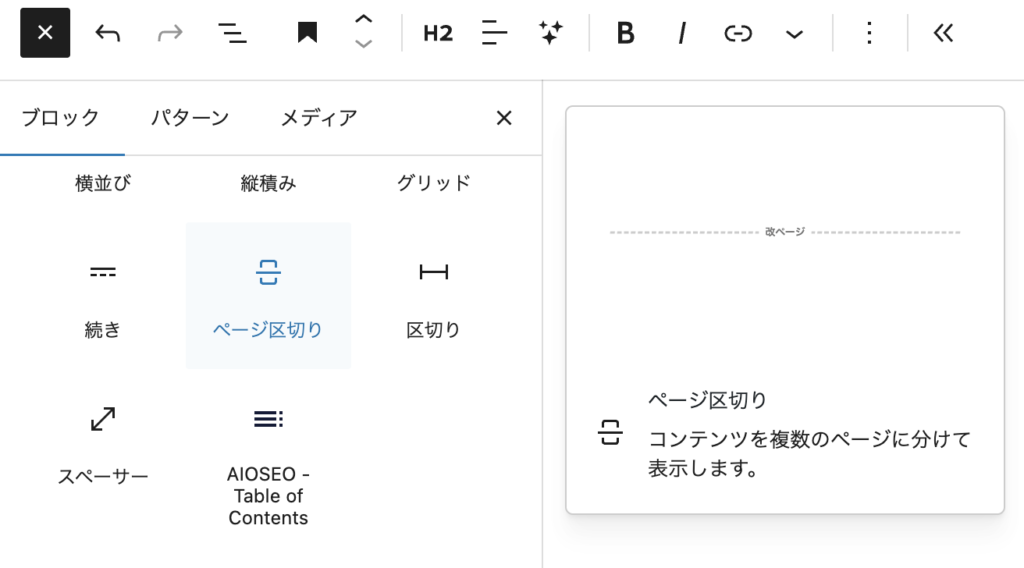The image size is (1024, 568).
Task: Collapse the toolbar with the double chevron
Action: point(943,33)
